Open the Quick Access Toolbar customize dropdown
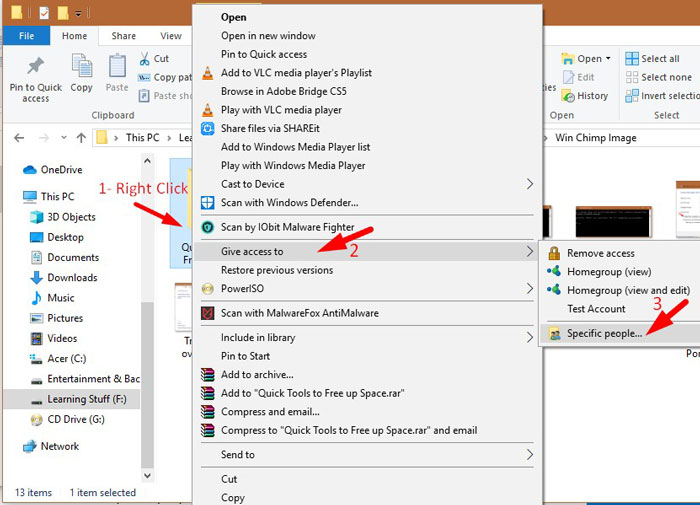Image resolution: width=700 pixels, height=505 pixels. pyautogui.click(x=78, y=13)
